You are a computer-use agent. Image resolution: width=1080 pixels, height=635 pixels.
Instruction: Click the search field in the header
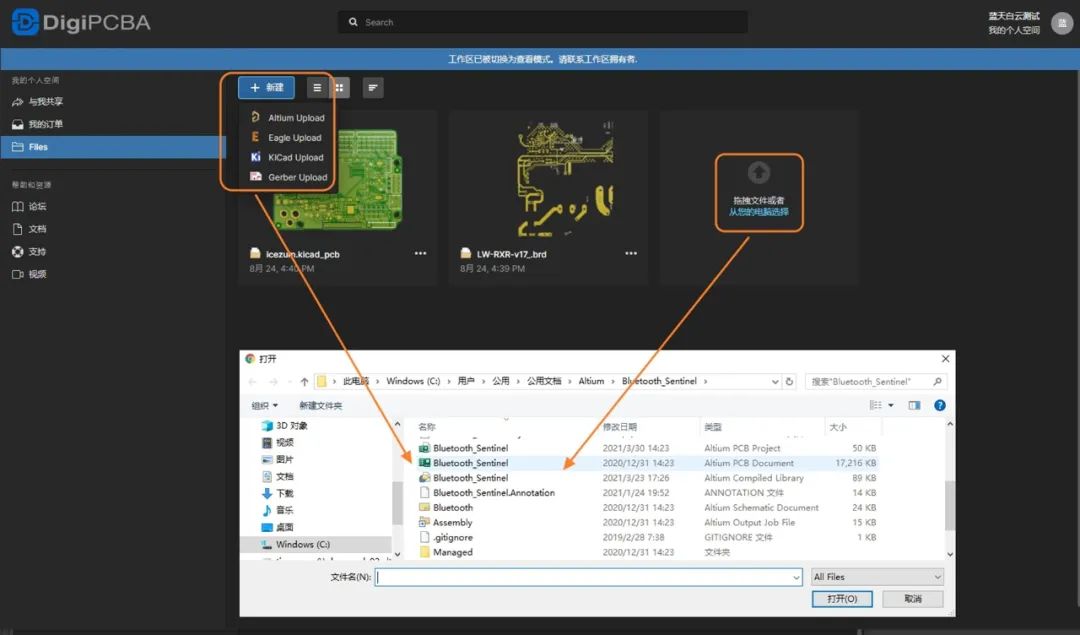tap(543, 22)
